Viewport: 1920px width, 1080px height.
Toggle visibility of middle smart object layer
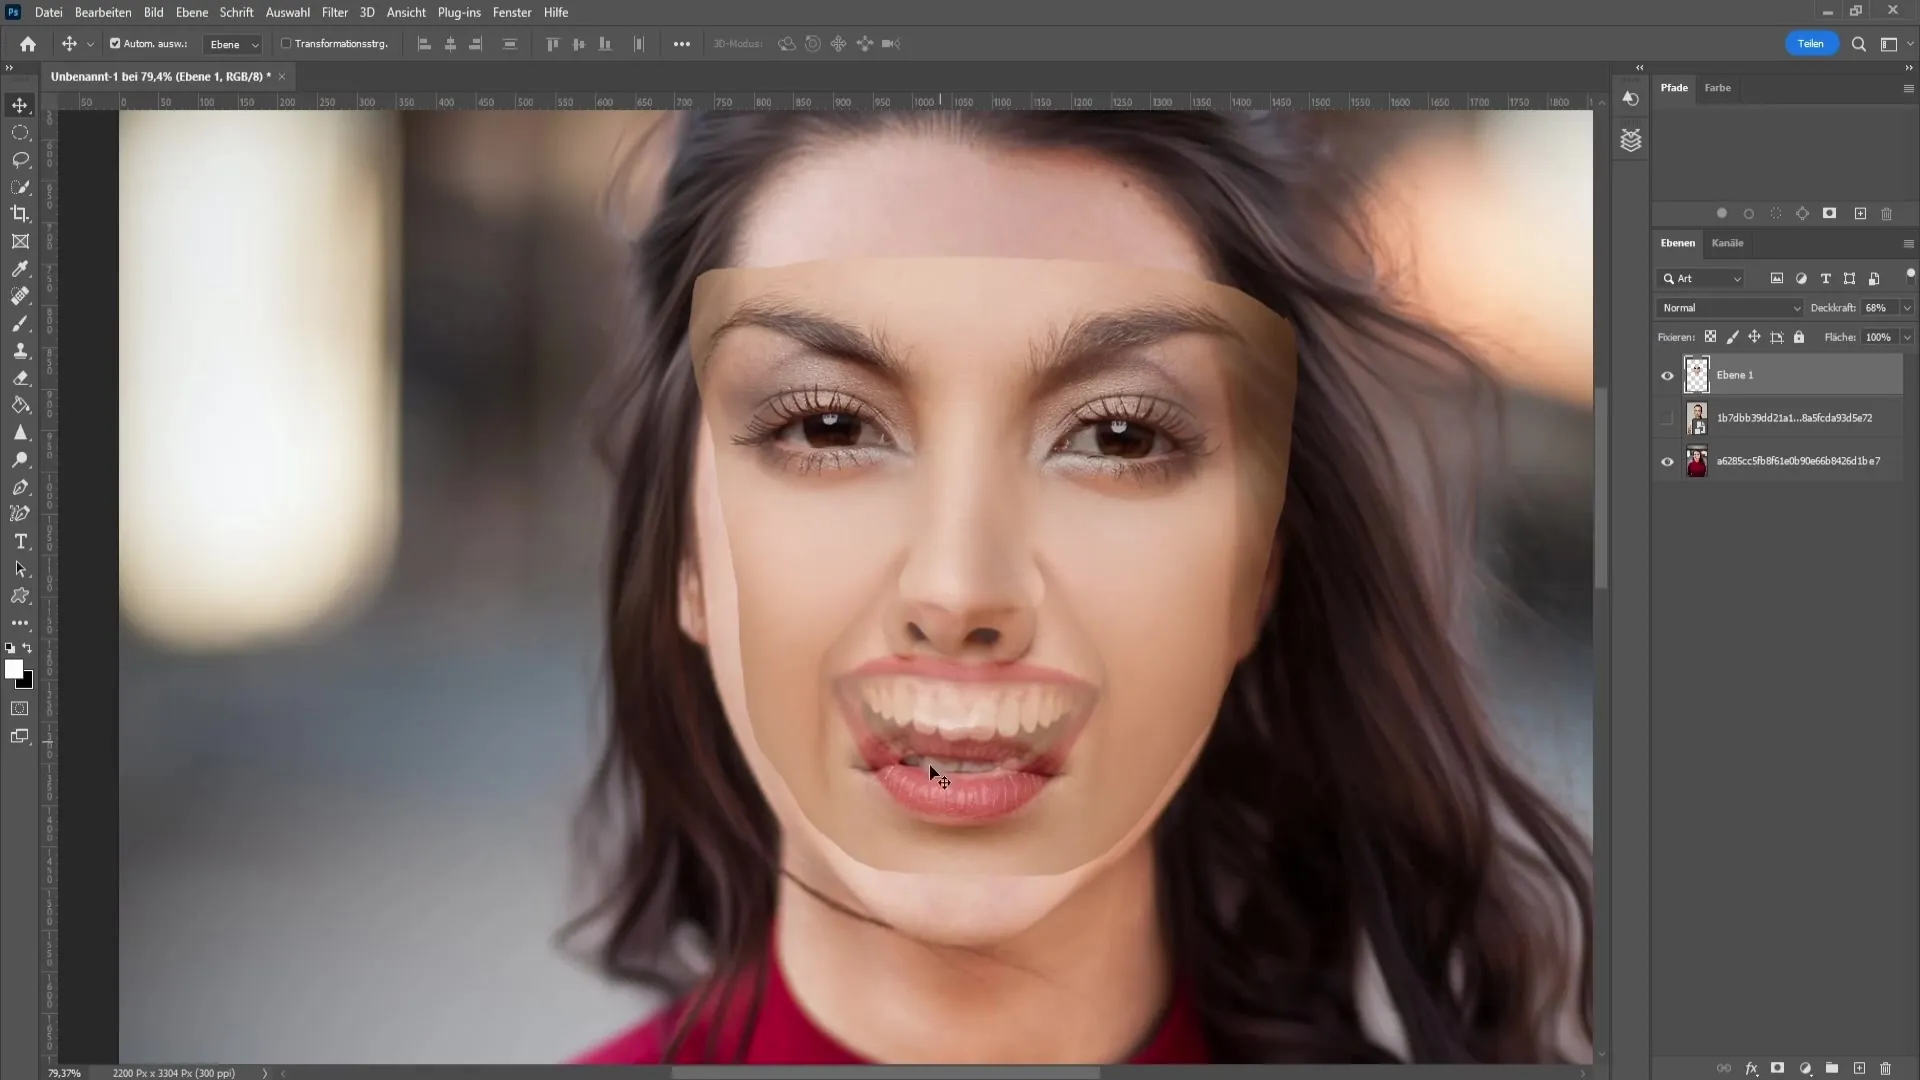(x=1667, y=417)
